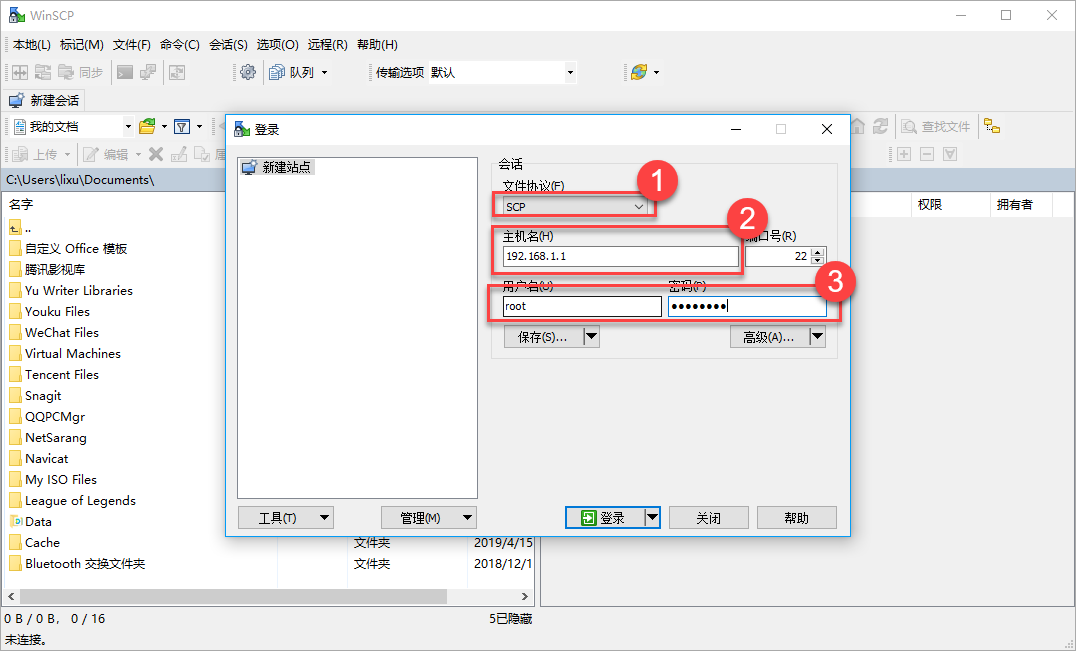Screen dimensions: 1076x651
Task: Open the 工具(T) dropdown button
Action: click(x=285, y=518)
